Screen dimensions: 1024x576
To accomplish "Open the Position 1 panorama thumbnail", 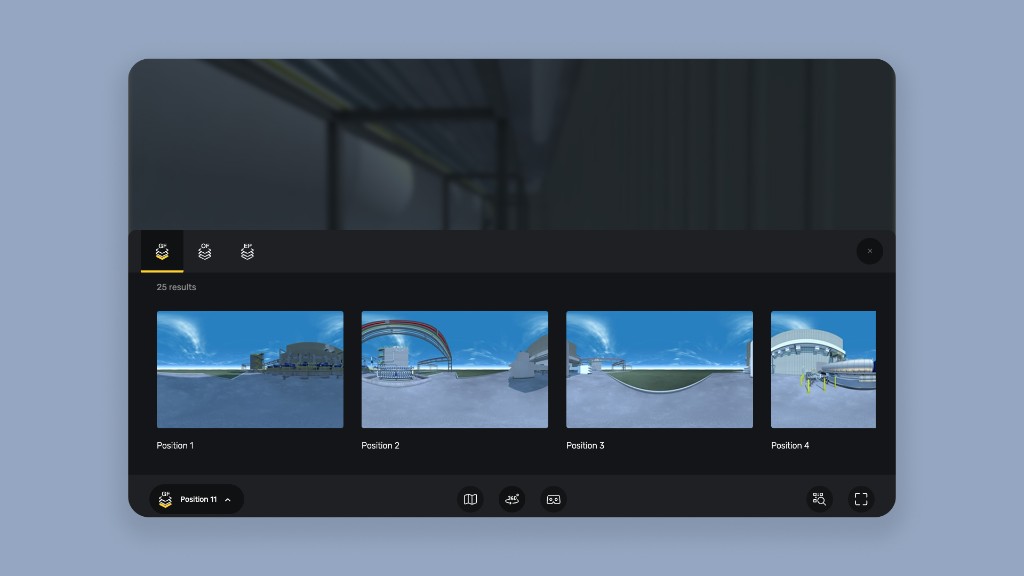I will coord(250,370).
